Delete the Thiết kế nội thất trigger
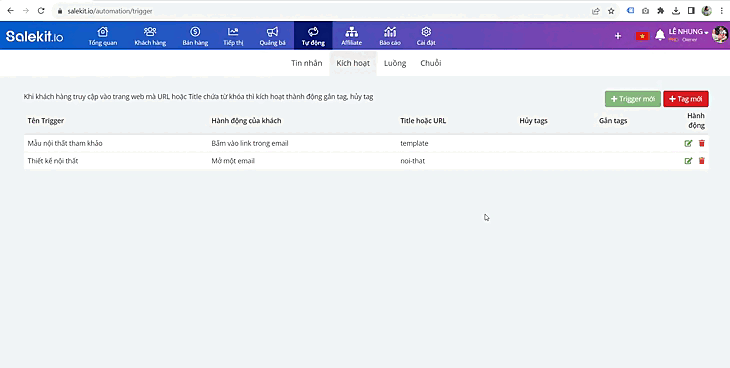Screen dimensions: 730x368 [x=702, y=161]
